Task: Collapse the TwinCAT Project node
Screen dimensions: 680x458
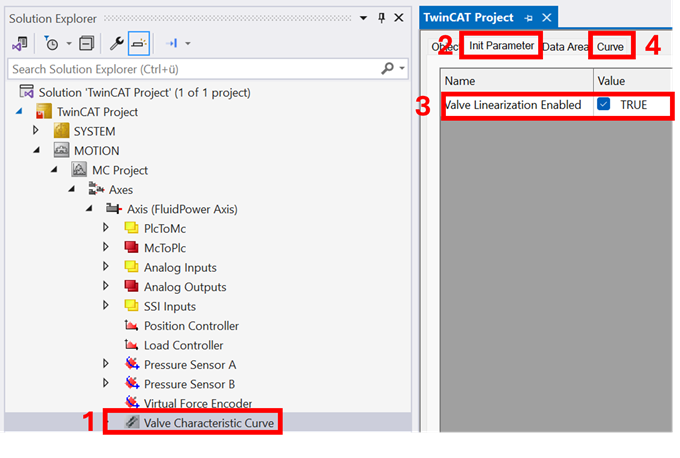Action: point(19,112)
